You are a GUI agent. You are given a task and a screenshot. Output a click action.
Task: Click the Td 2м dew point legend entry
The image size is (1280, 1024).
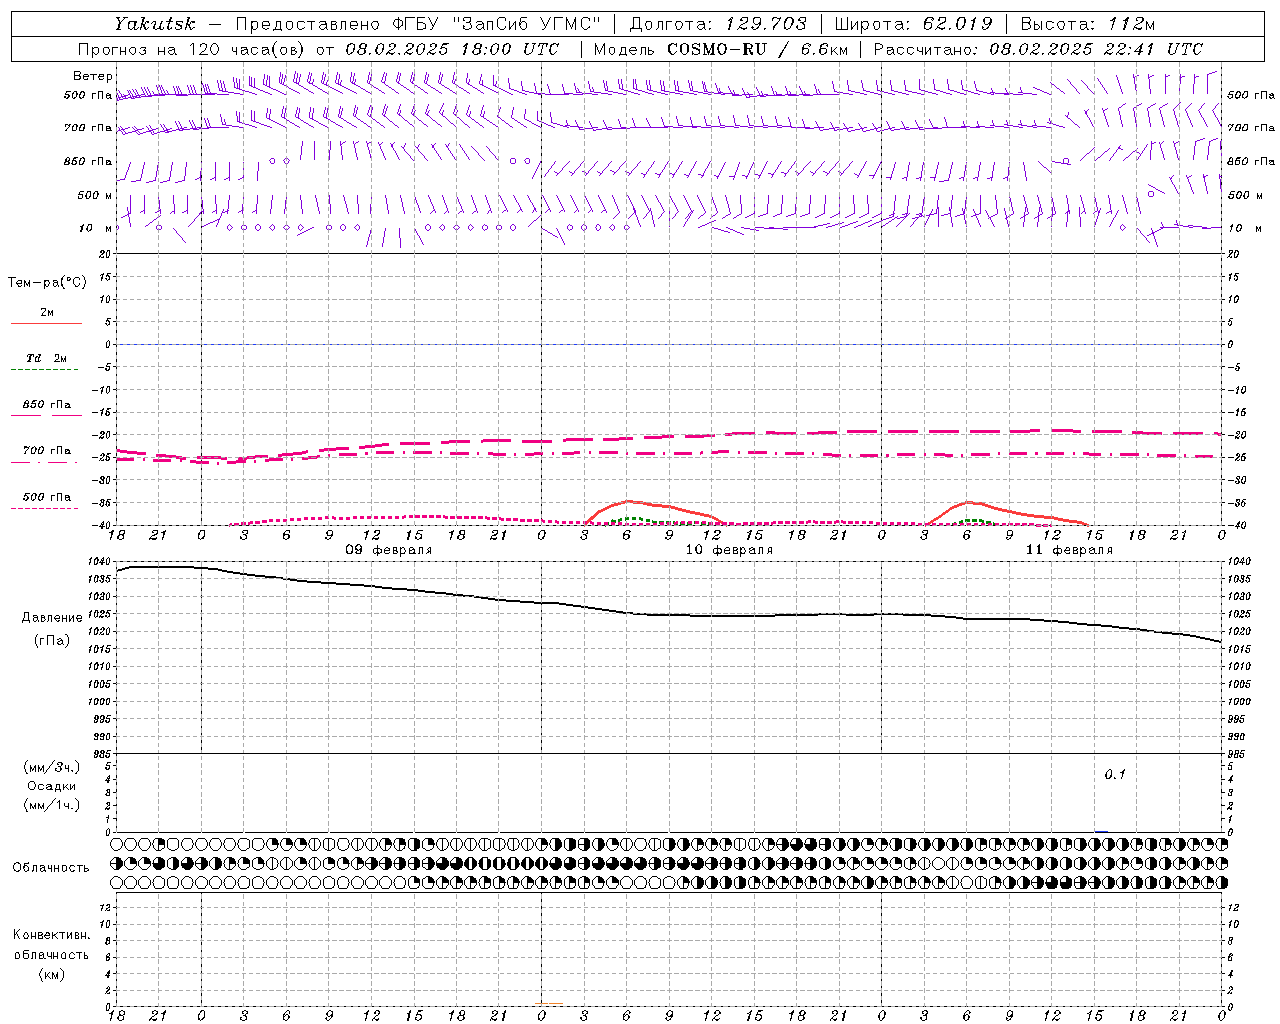pyautogui.click(x=47, y=358)
